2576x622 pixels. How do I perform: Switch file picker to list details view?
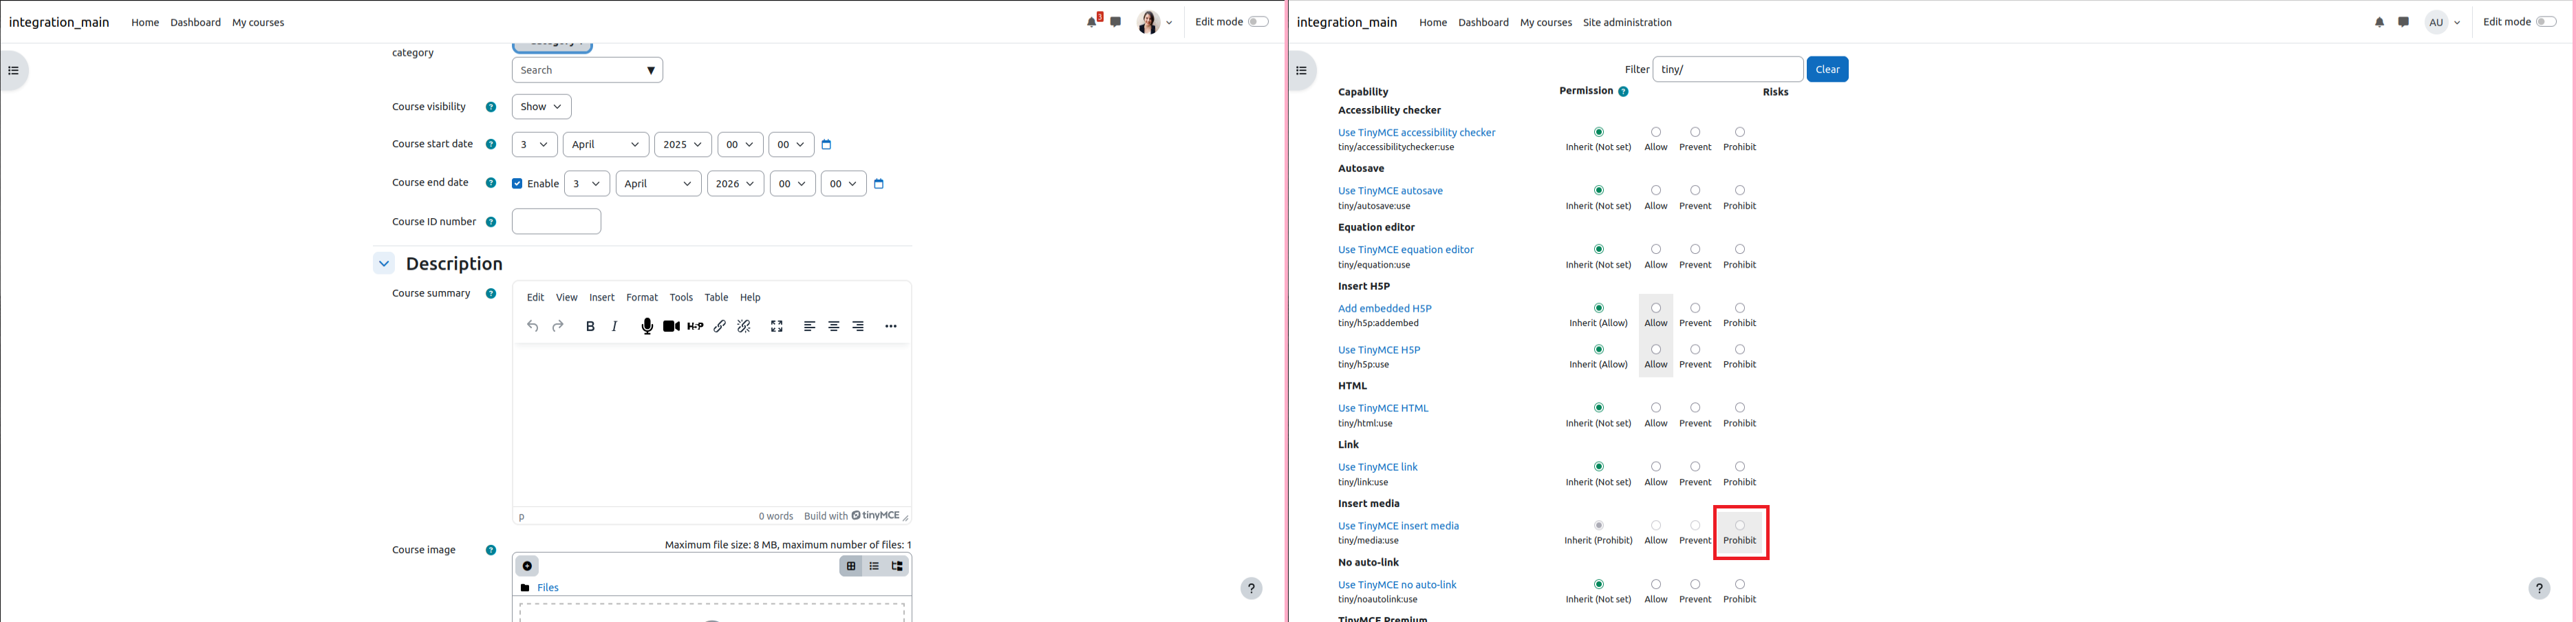pos(874,566)
